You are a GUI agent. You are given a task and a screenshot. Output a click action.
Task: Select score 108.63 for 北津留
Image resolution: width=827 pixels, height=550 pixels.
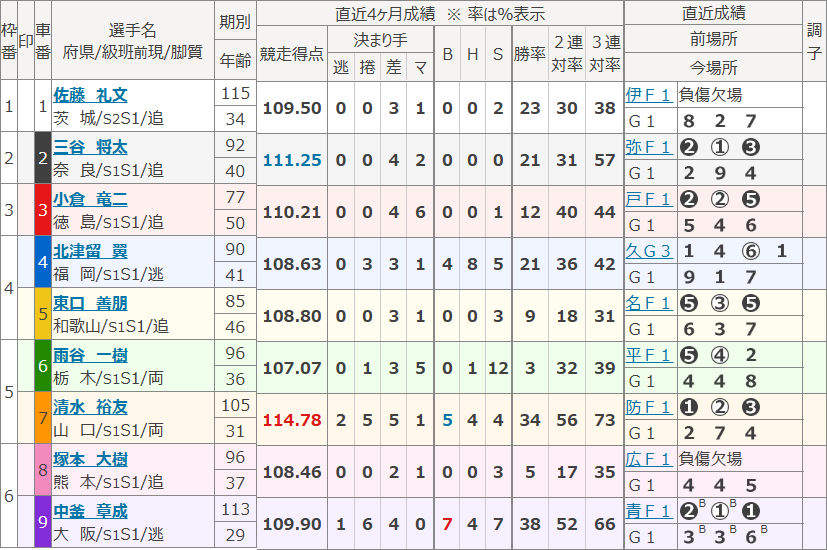click(x=292, y=264)
